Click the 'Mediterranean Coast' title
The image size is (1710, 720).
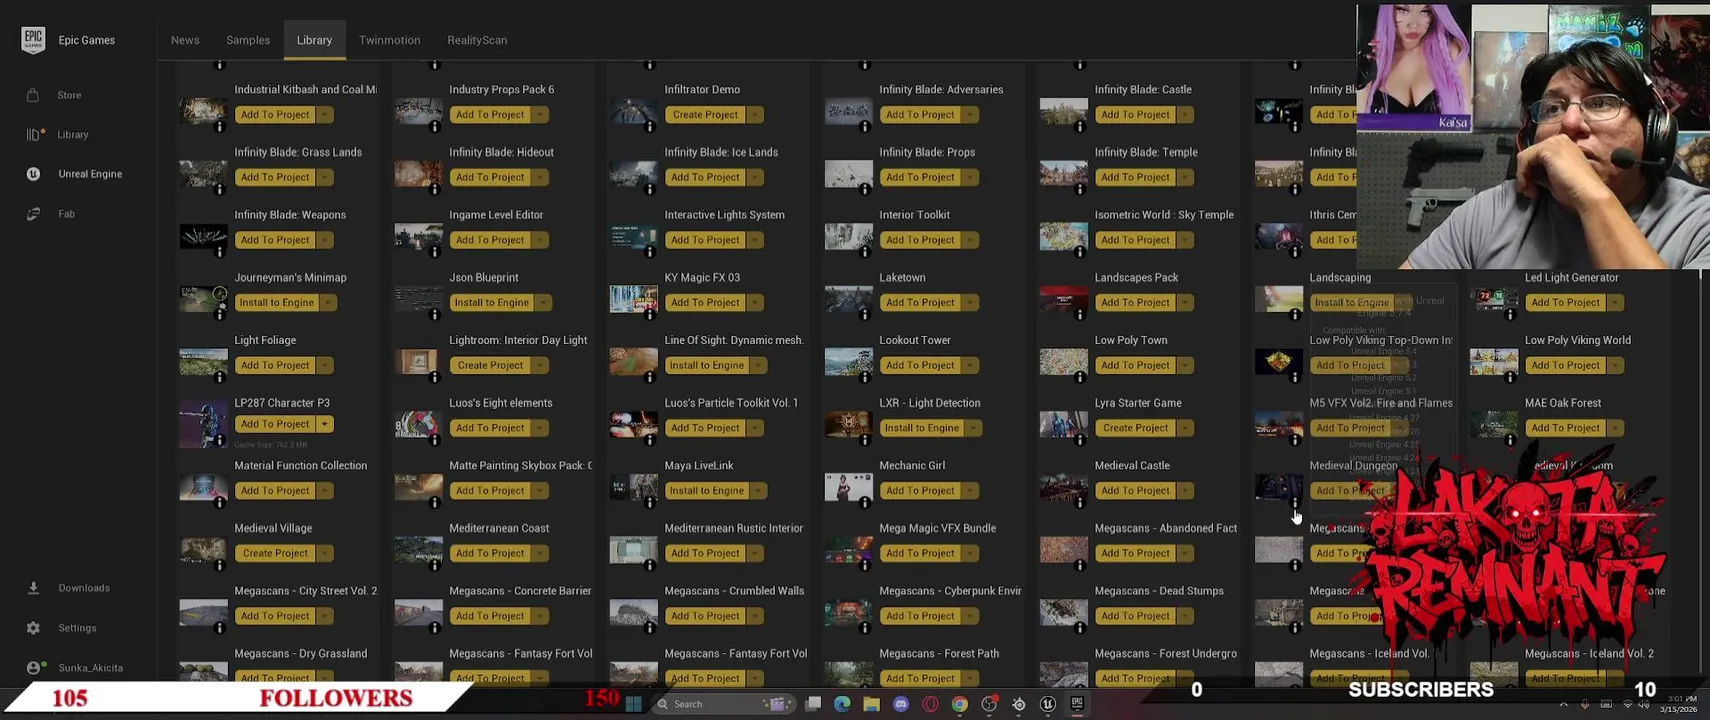pyautogui.click(x=499, y=528)
